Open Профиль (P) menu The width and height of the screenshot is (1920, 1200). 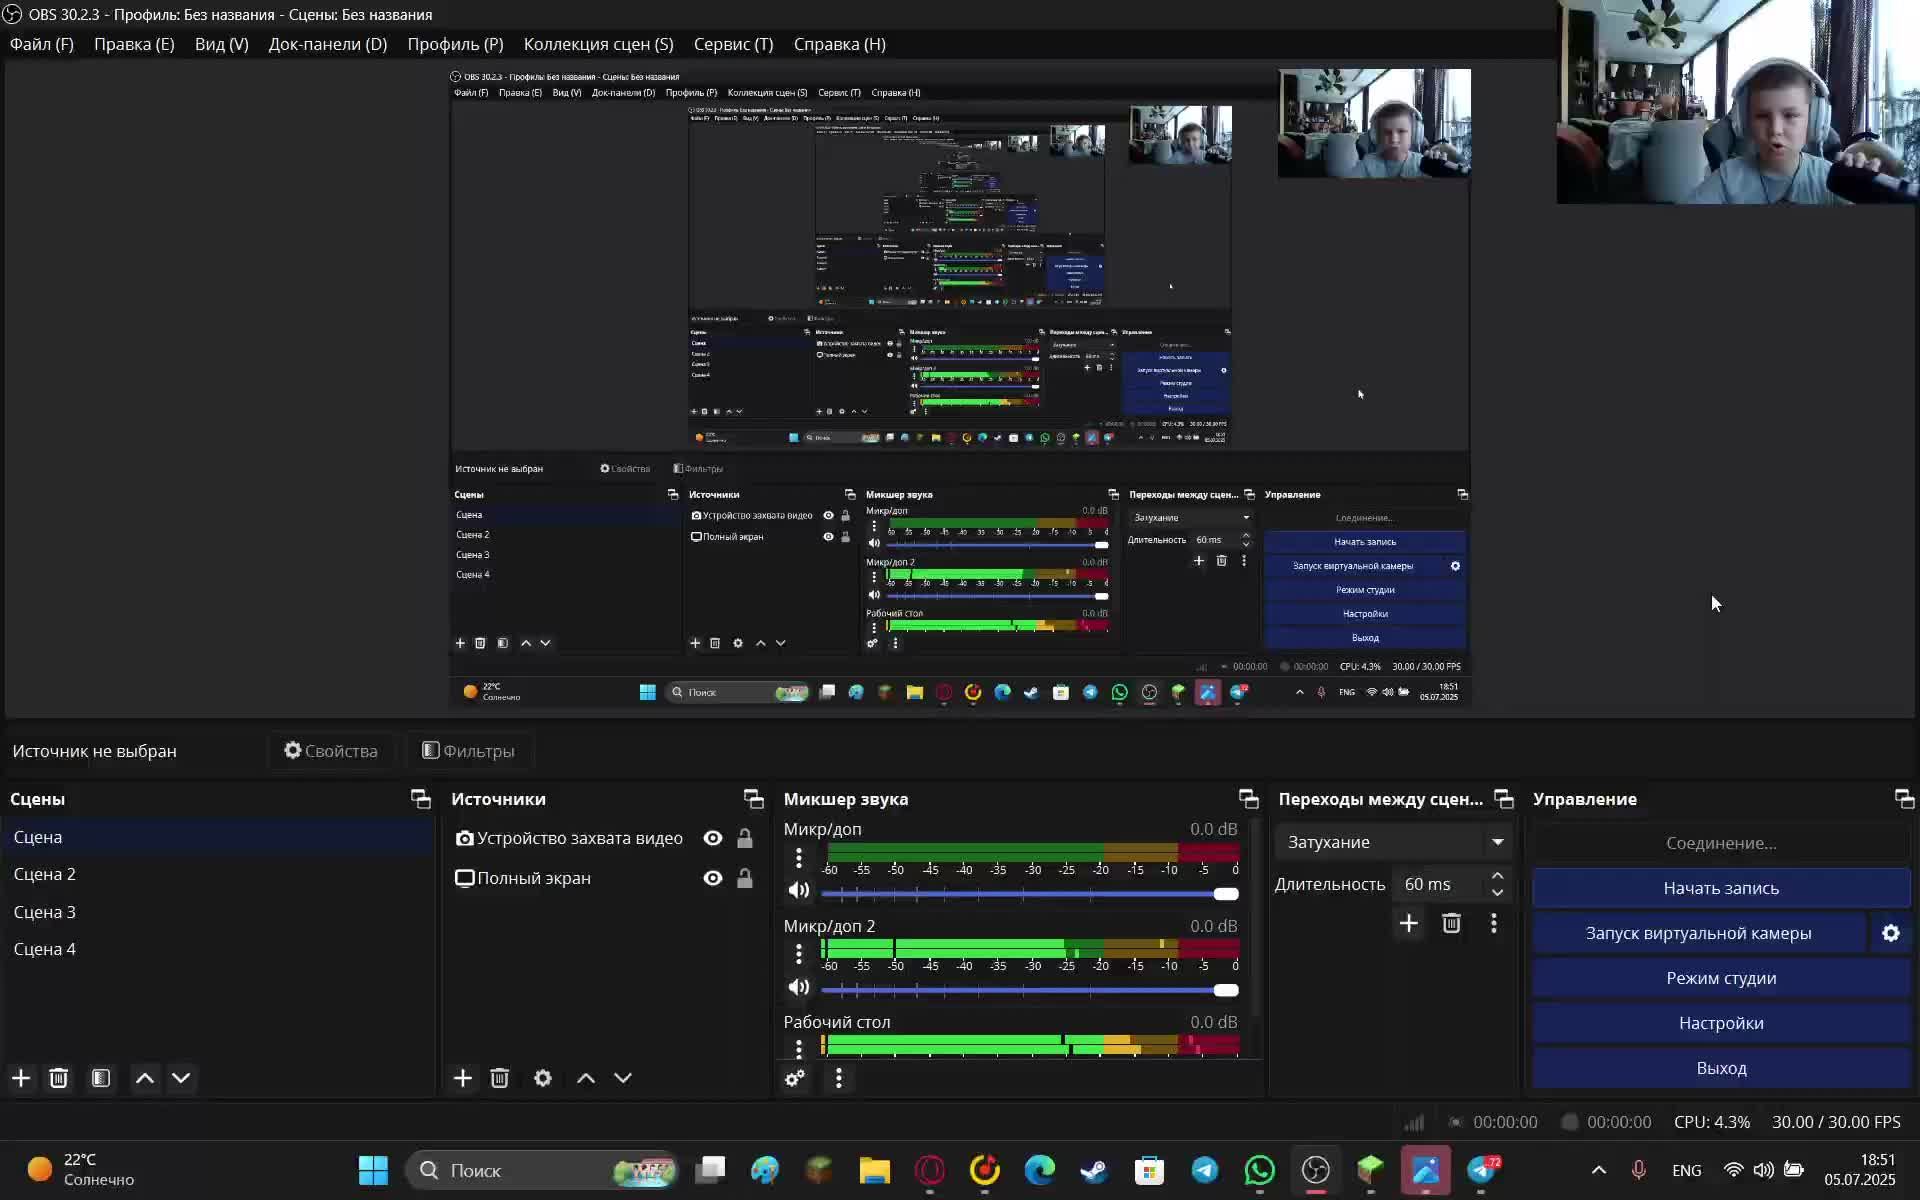[455, 44]
